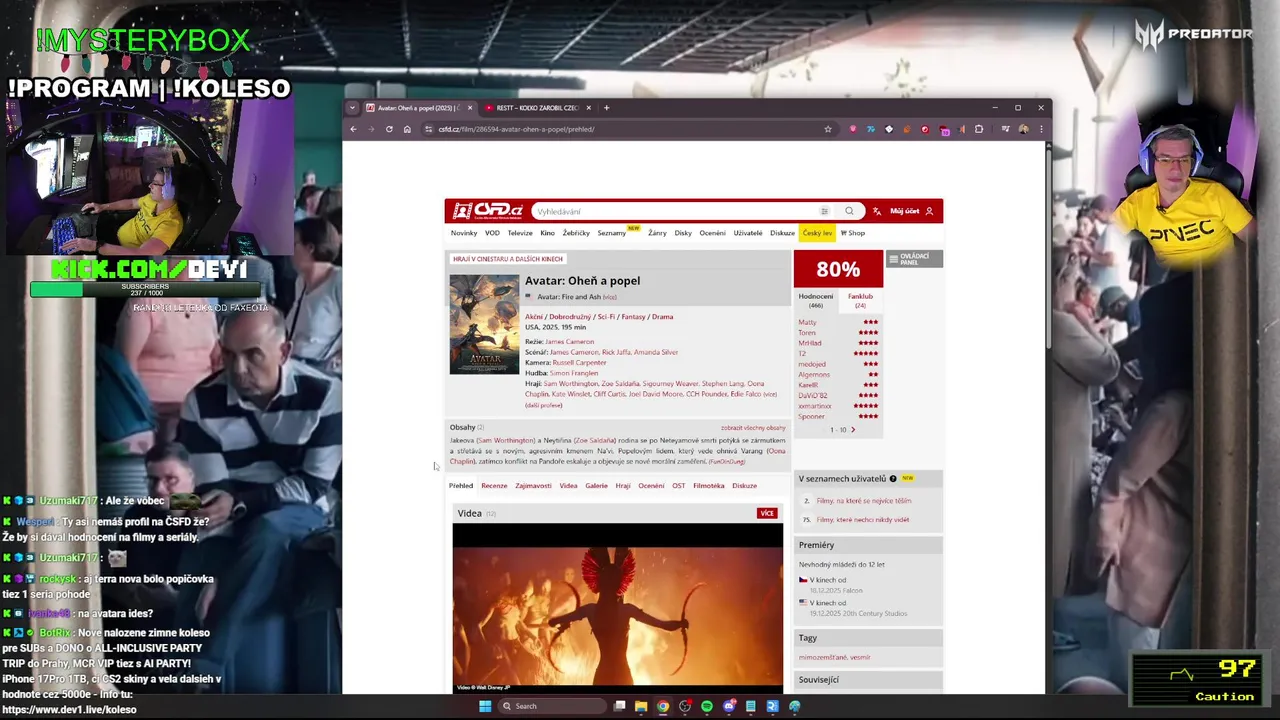Play the Avatar trailer video thumbnail
The height and width of the screenshot is (720, 1280).
click(618, 607)
